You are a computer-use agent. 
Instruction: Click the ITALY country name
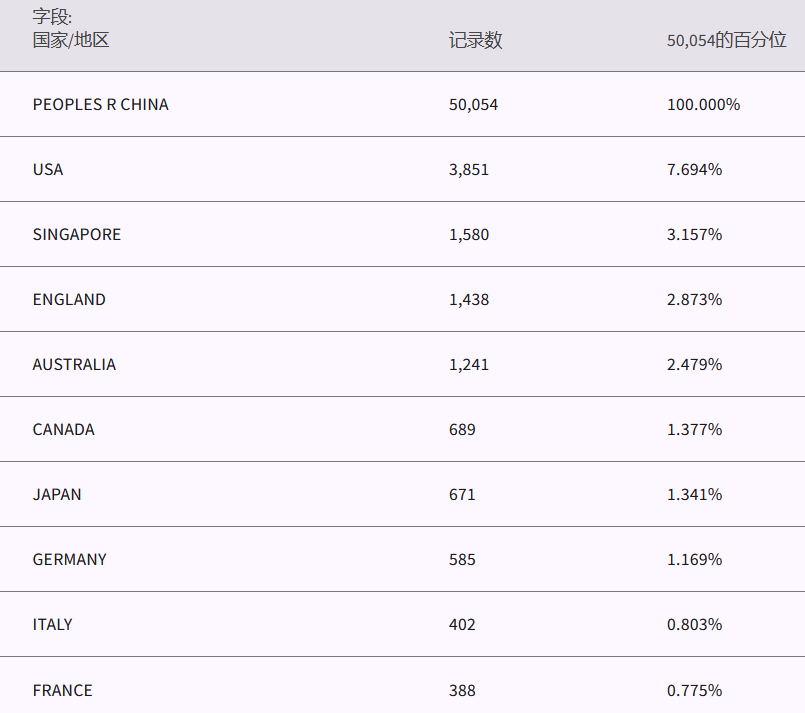(53, 624)
